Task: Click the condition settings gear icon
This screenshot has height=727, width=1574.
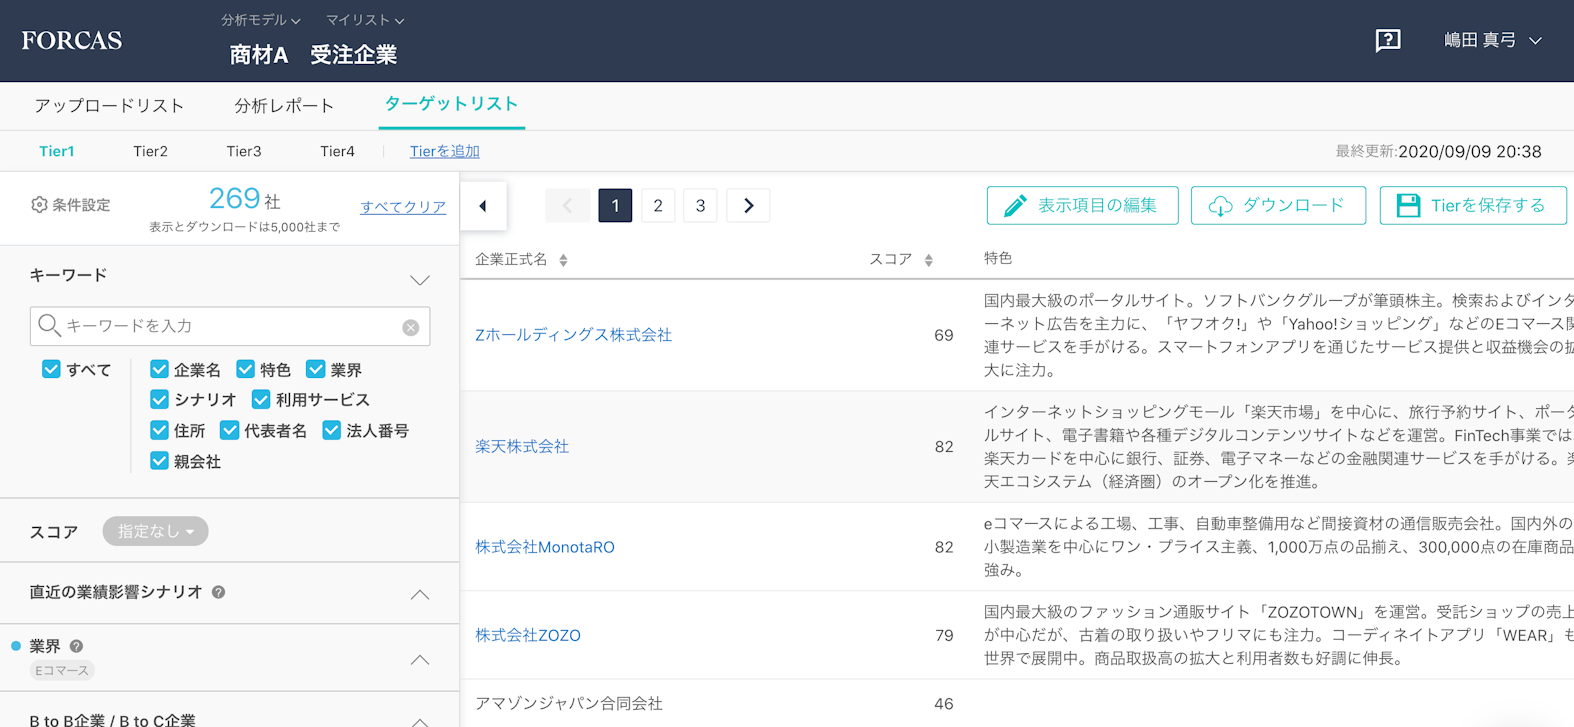Action: coord(39,205)
